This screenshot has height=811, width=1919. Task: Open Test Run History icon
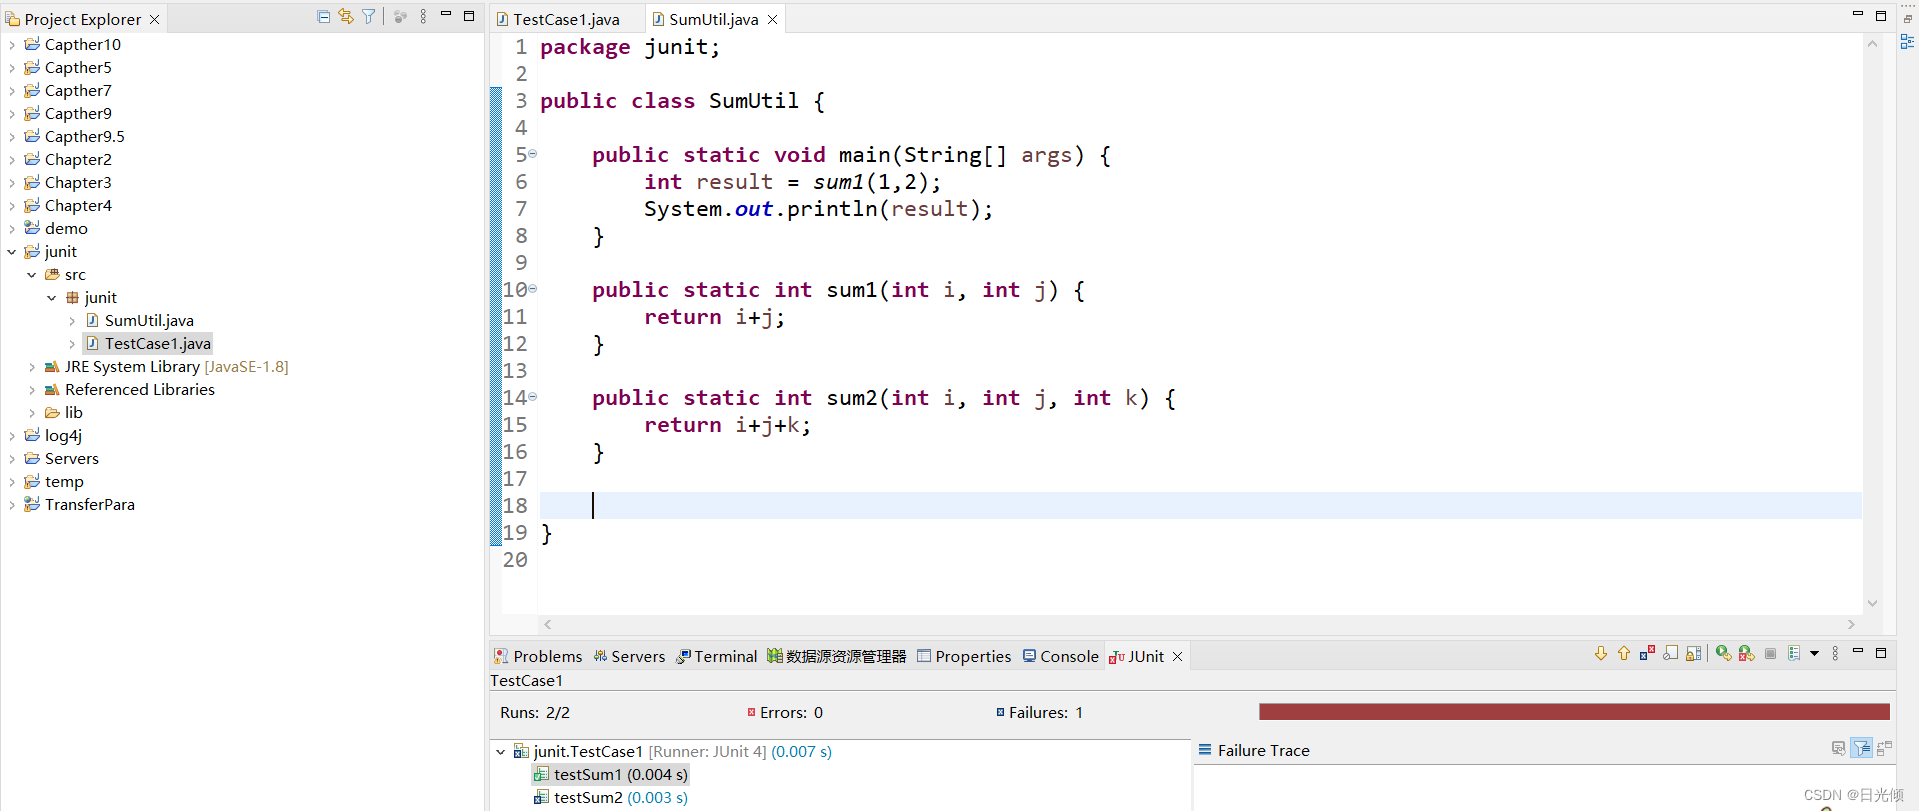1794,653
